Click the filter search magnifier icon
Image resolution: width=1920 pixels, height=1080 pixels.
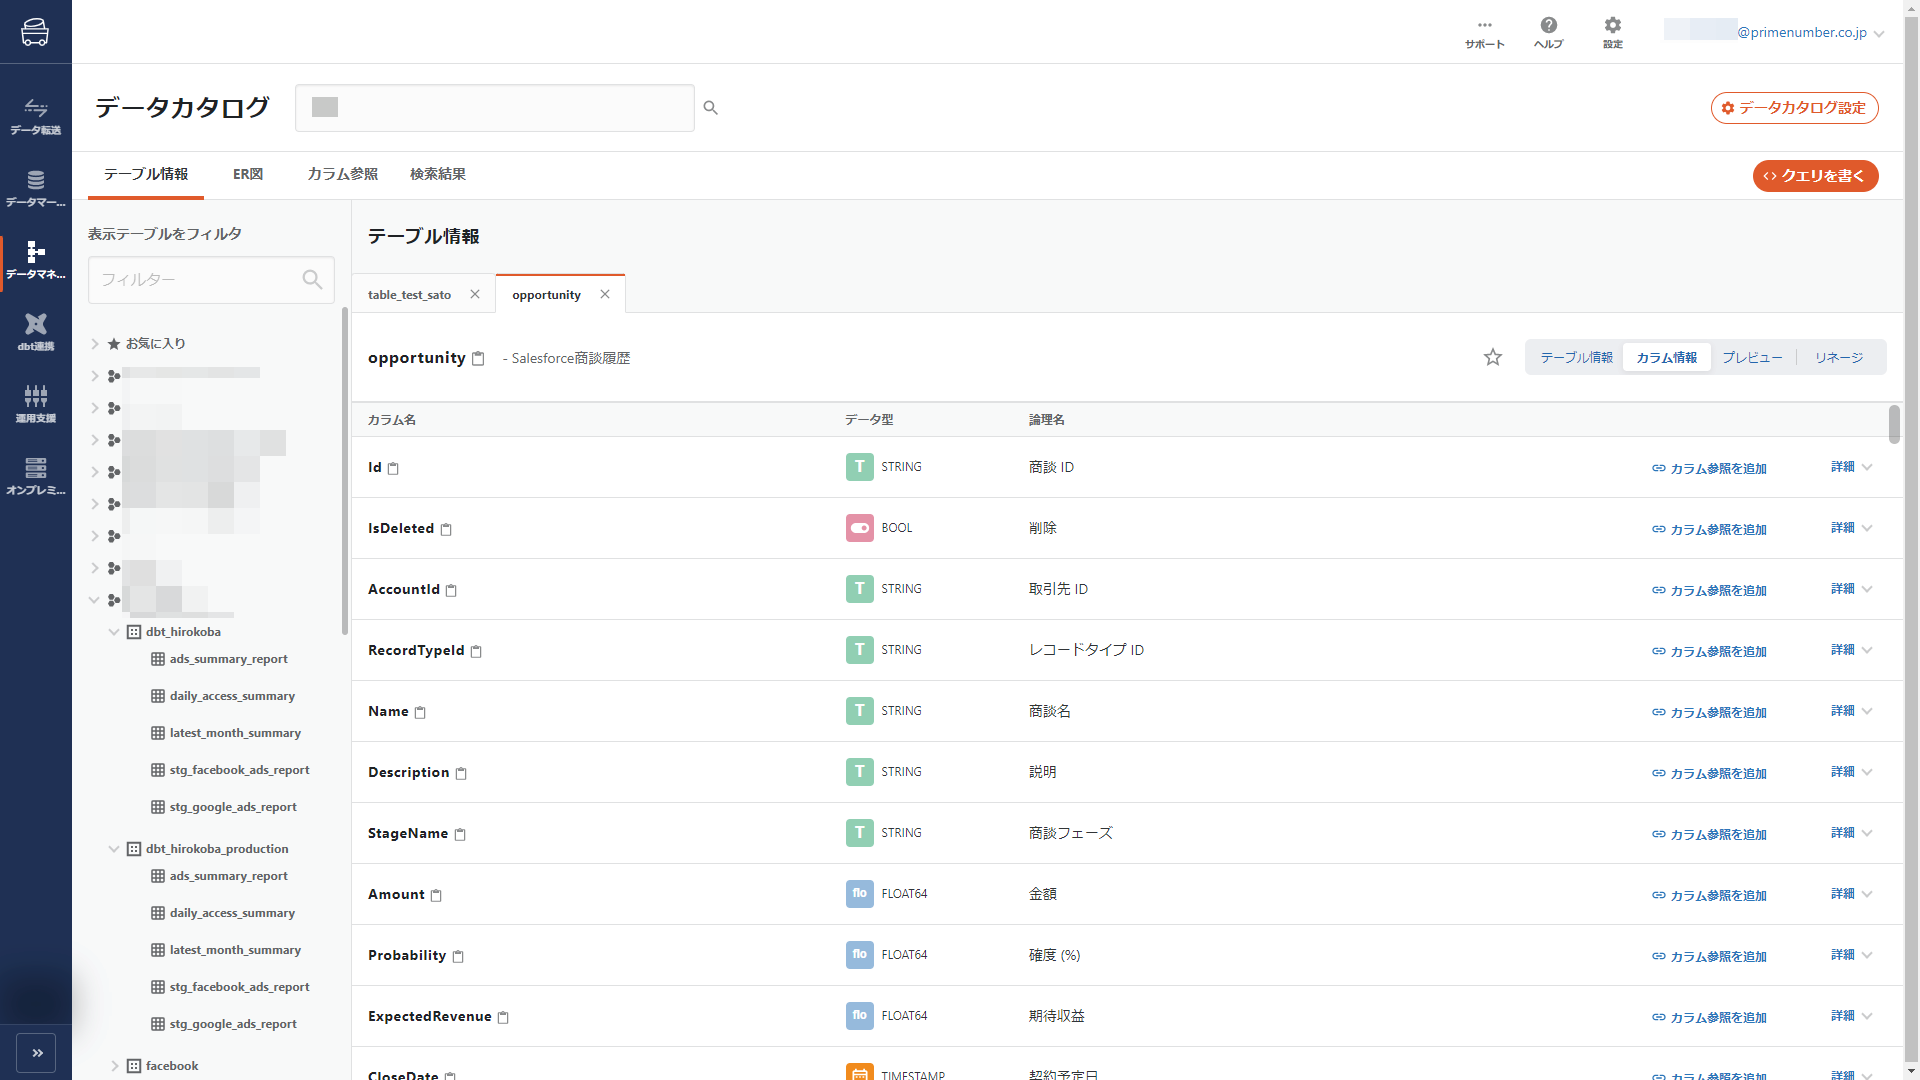point(312,280)
